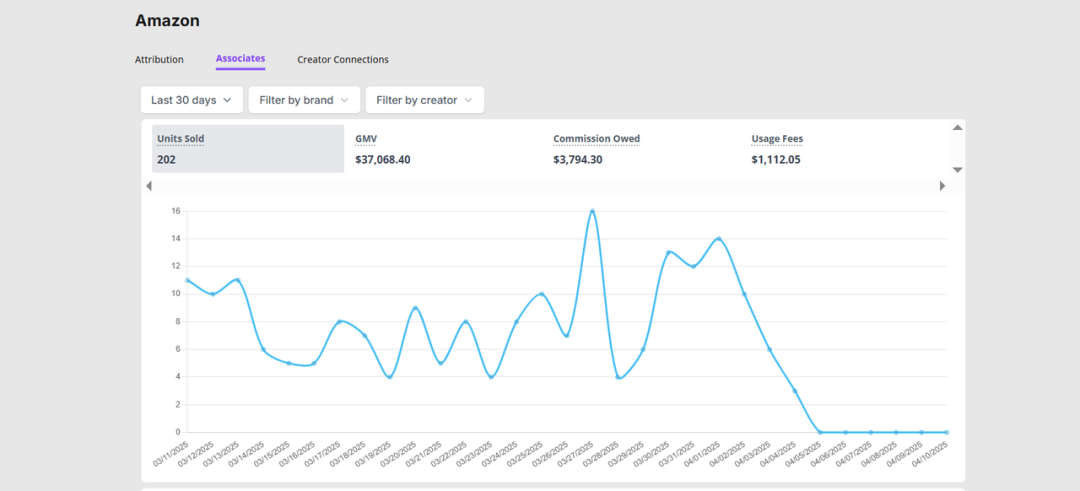Click the Amazon page heading
The height and width of the screenshot is (491, 1080).
coord(167,21)
